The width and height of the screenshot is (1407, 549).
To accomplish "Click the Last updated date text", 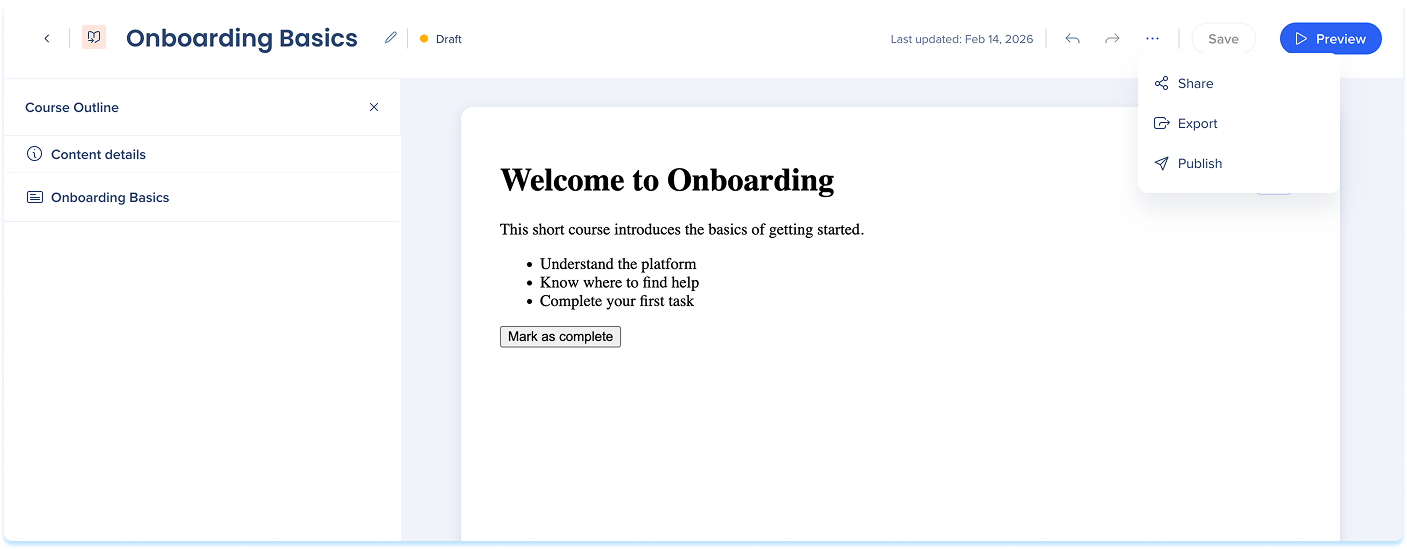I will click(x=961, y=39).
